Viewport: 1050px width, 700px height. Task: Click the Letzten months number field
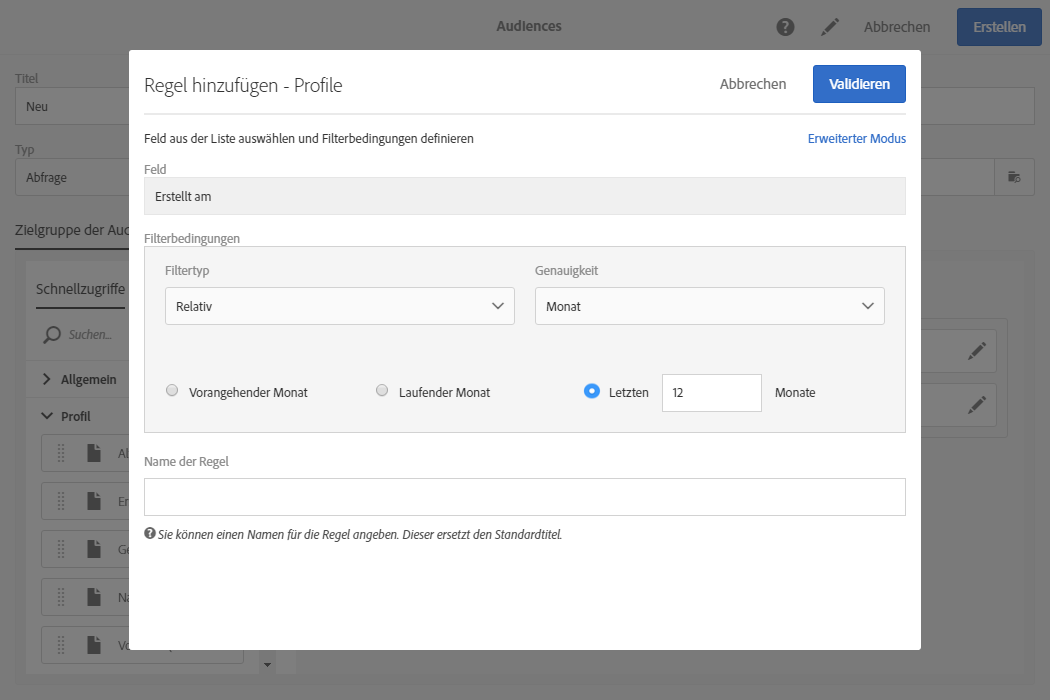tap(711, 393)
